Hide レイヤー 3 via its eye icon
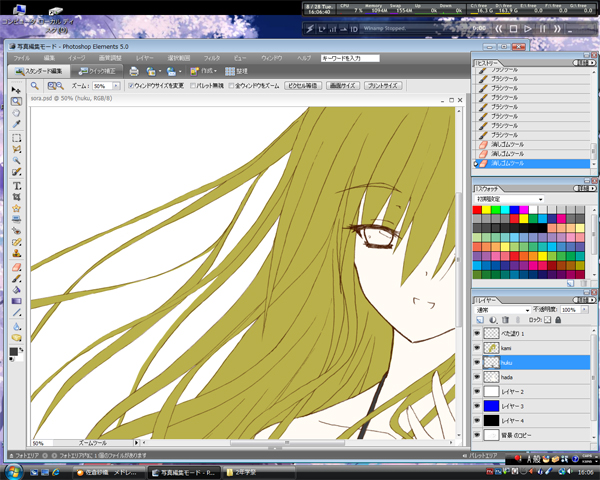This screenshot has width=600, height=480. (x=477, y=406)
